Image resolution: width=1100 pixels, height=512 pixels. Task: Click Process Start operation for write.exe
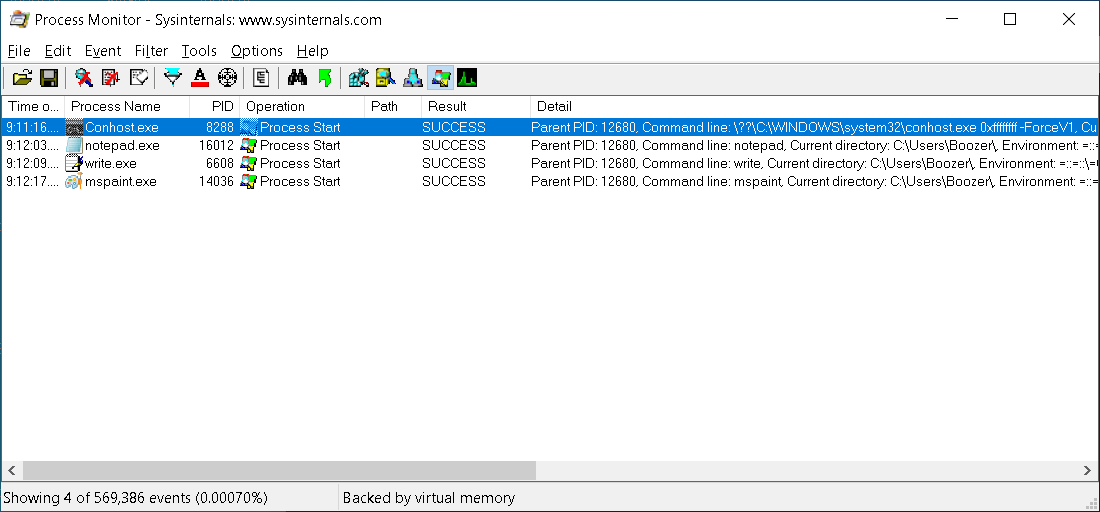click(300, 163)
